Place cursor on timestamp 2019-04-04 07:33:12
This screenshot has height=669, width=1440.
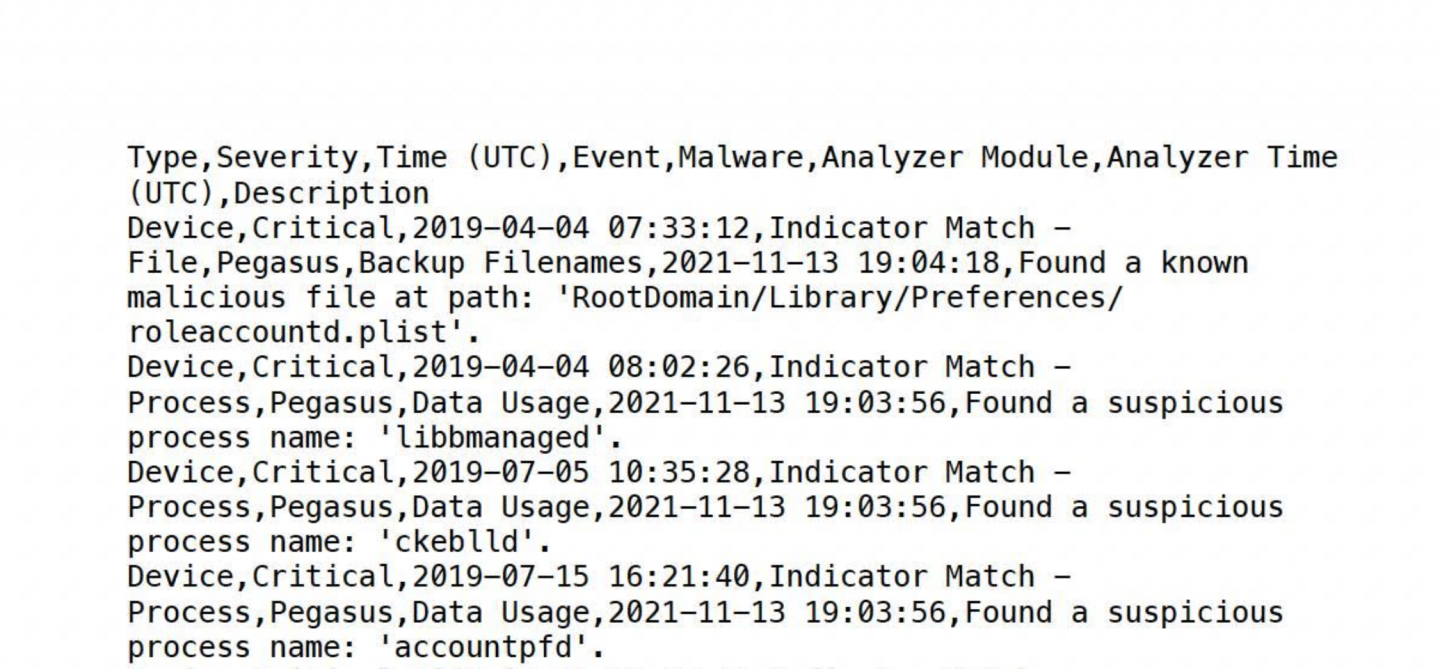click(581, 228)
